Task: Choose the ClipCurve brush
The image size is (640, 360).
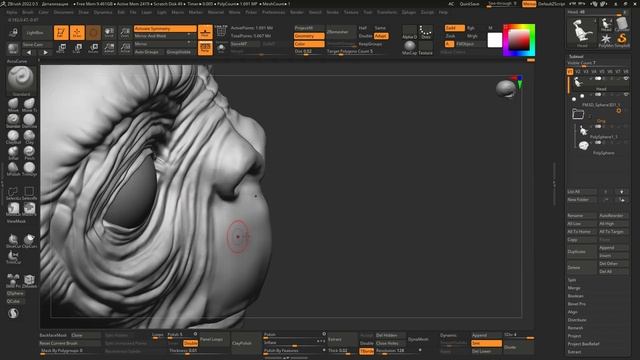Action: [29, 241]
